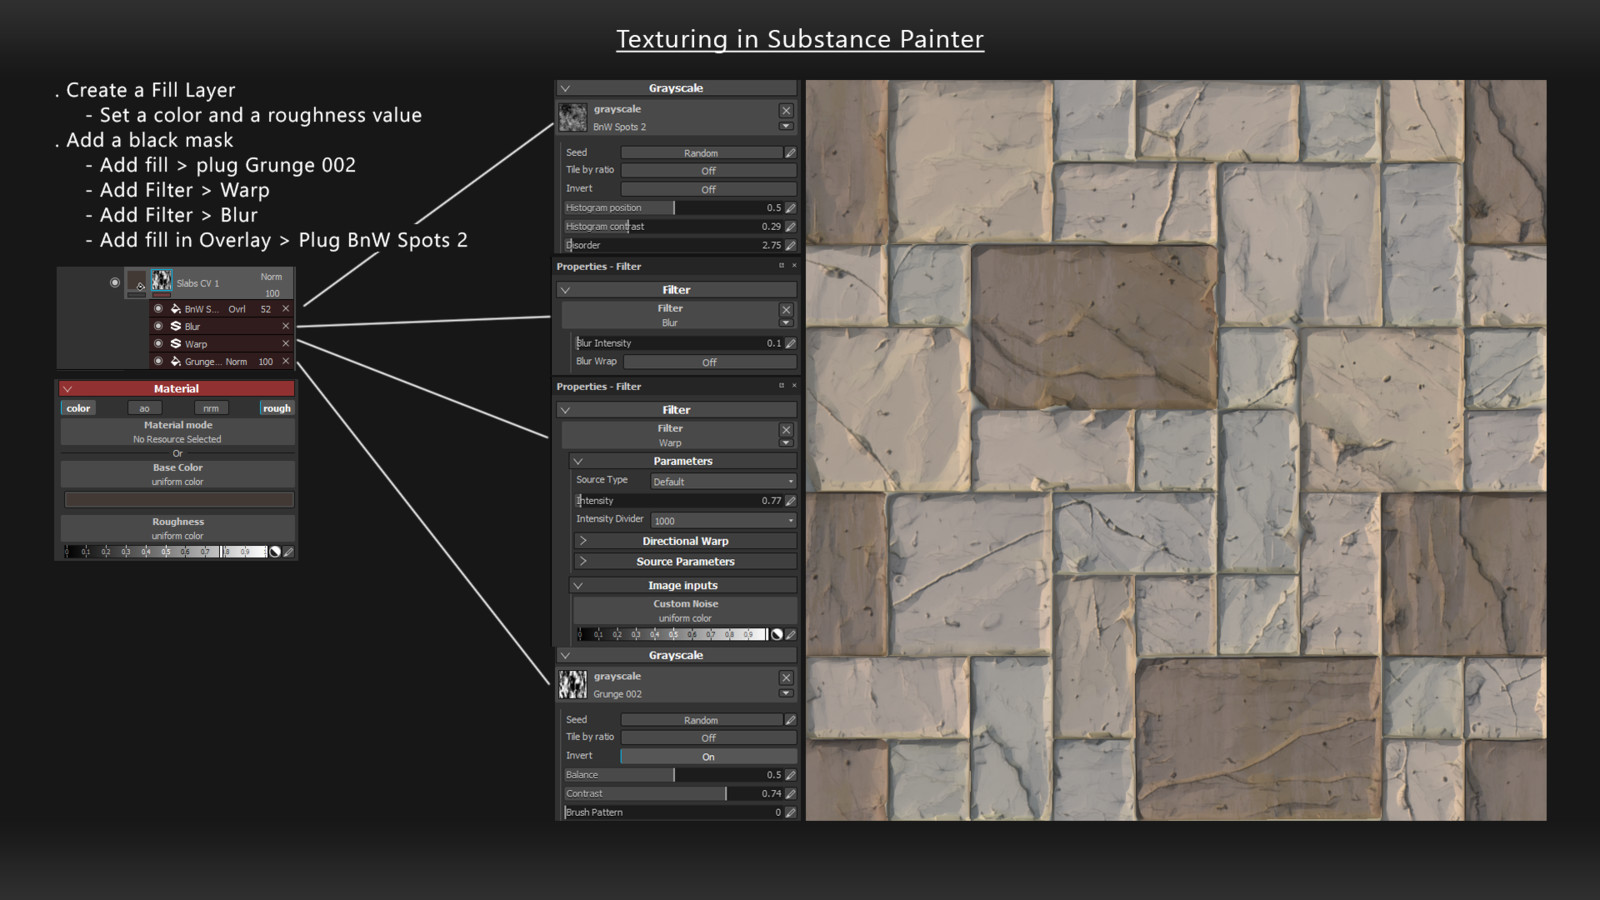Edit Blur Intensity pencil icon

(x=790, y=343)
